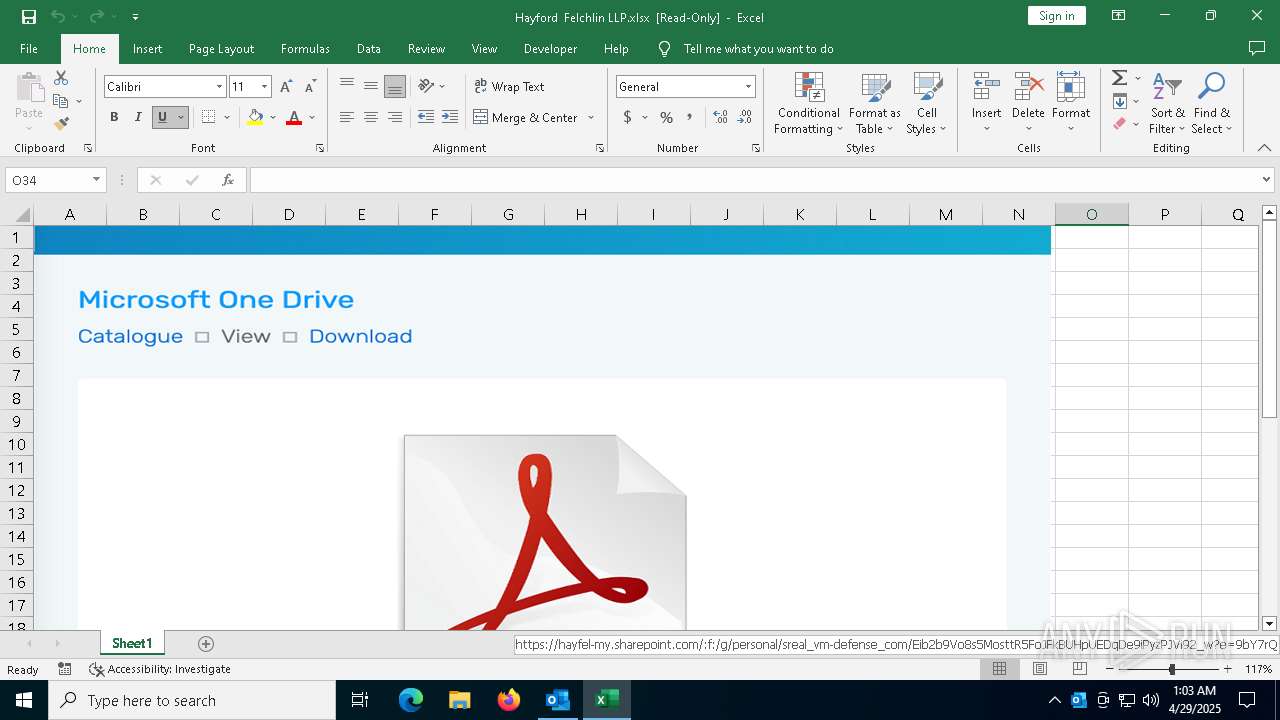This screenshot has height=720, width=1280.
Task: Open Conditional Formatting menu
Action: pos(809,103)
